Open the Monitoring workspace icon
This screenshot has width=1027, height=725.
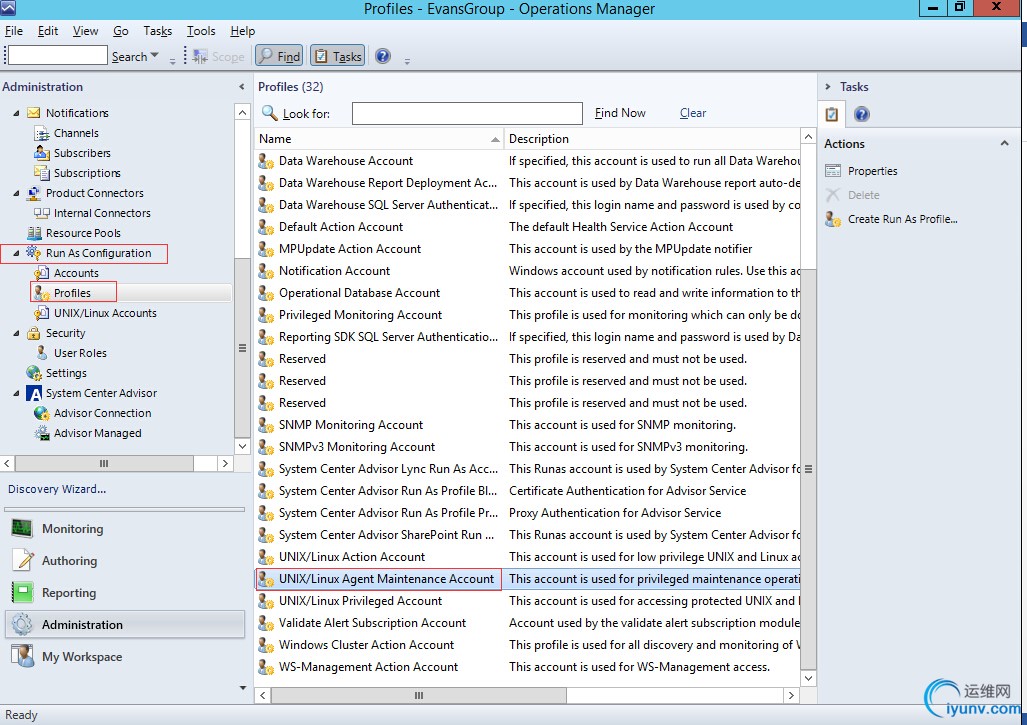(22, 529)
